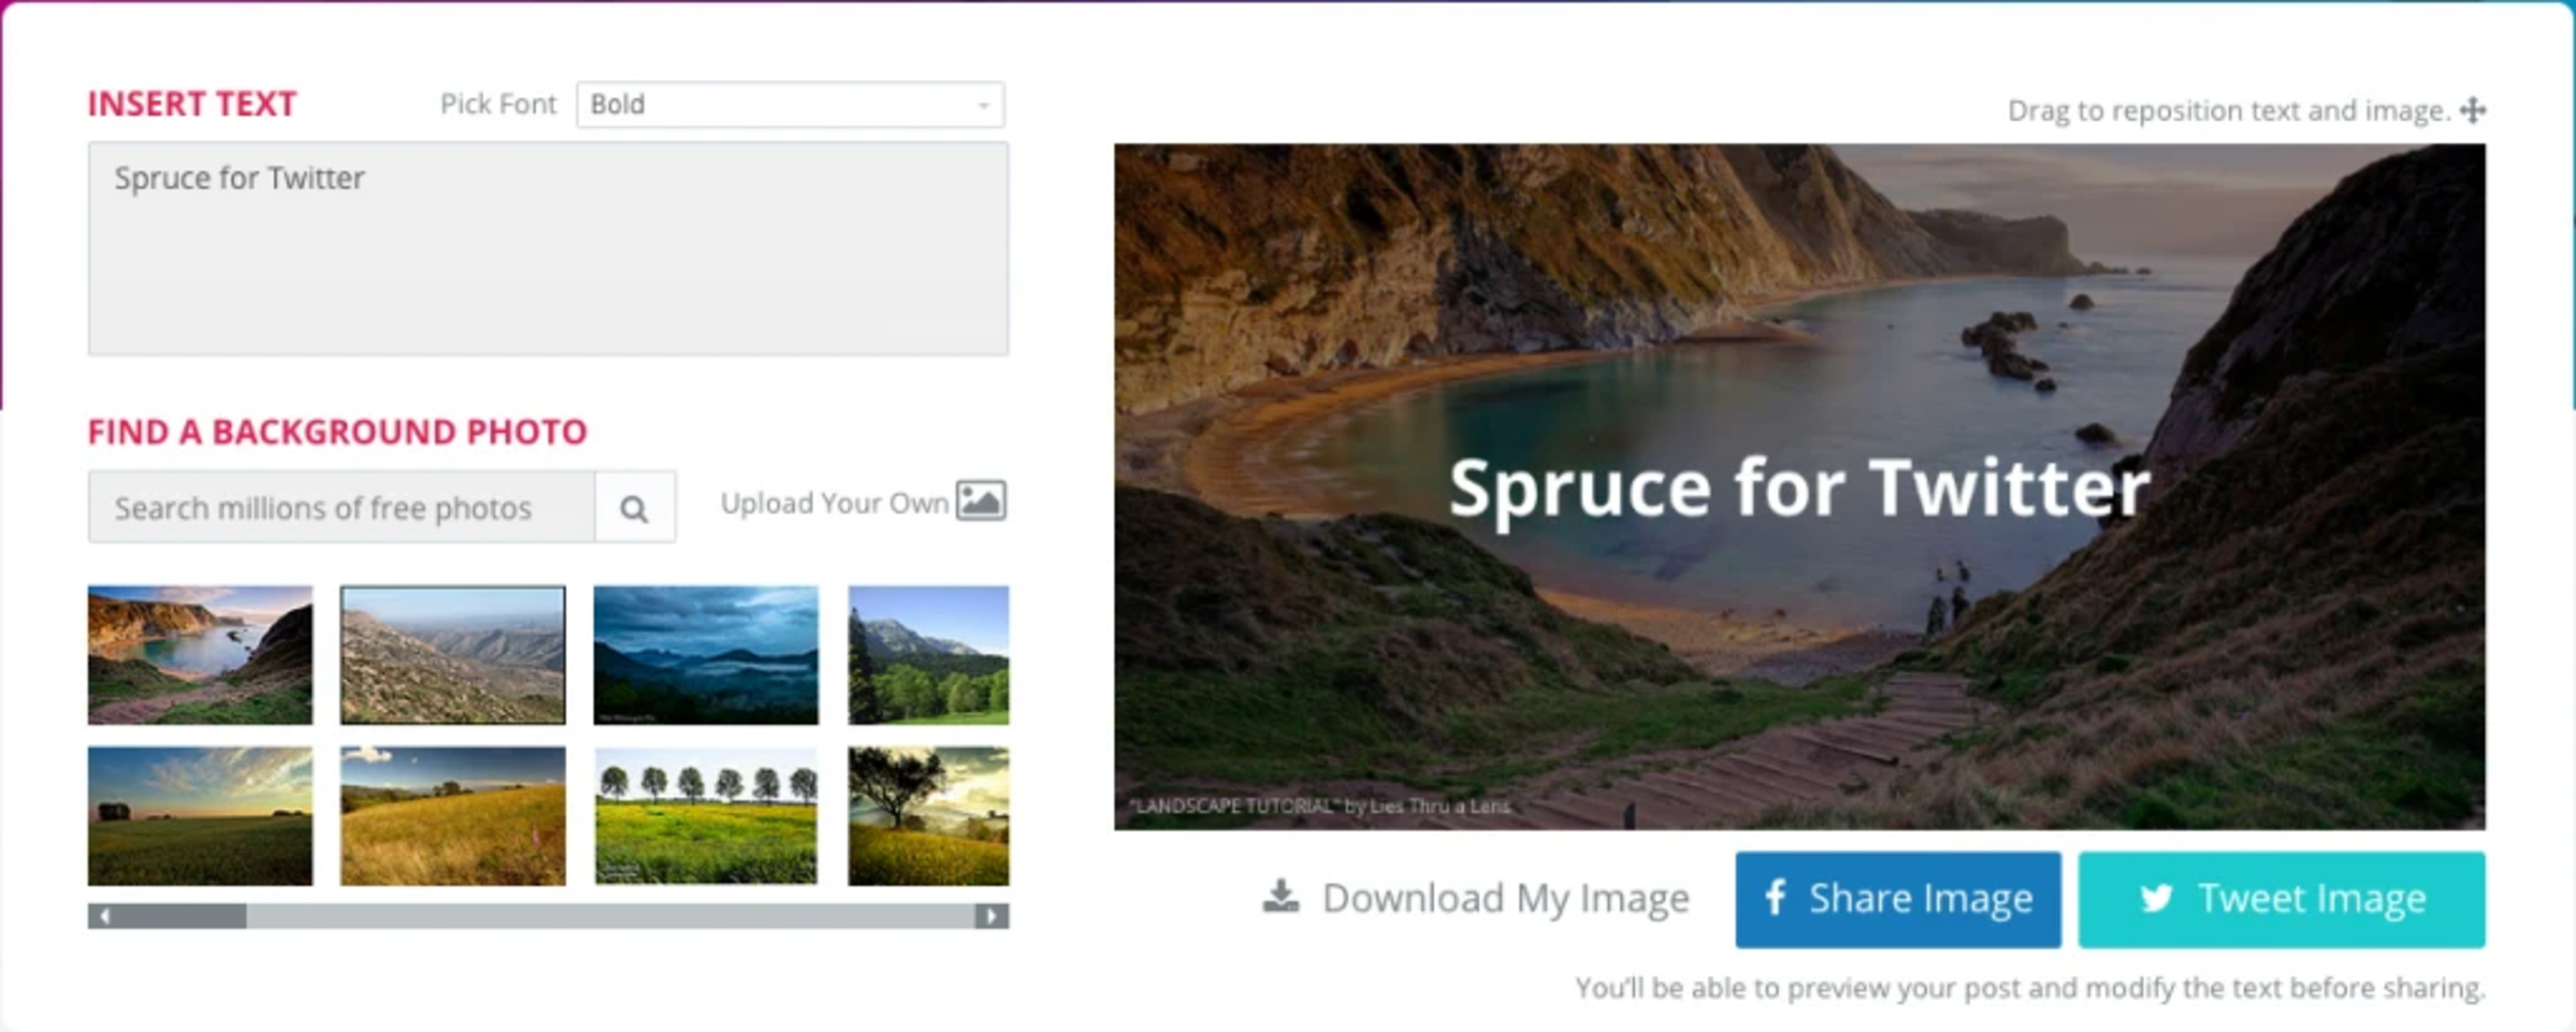Click the Pick Font dropdown arrow
2576x1032 pixels.
click(x=984, y=105)
